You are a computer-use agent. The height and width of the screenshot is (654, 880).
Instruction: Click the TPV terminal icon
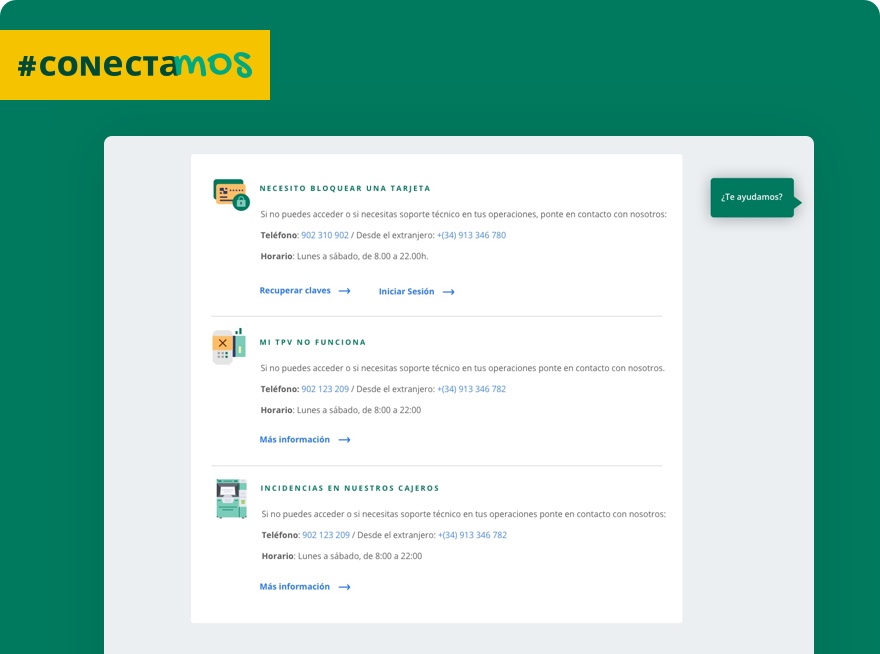point(229,346)
